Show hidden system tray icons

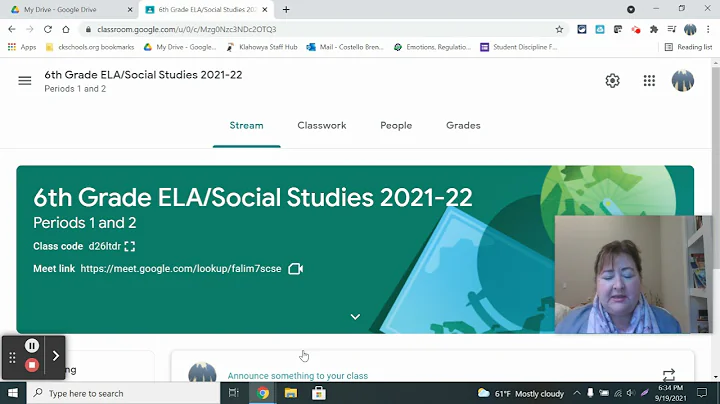(577, 393)
